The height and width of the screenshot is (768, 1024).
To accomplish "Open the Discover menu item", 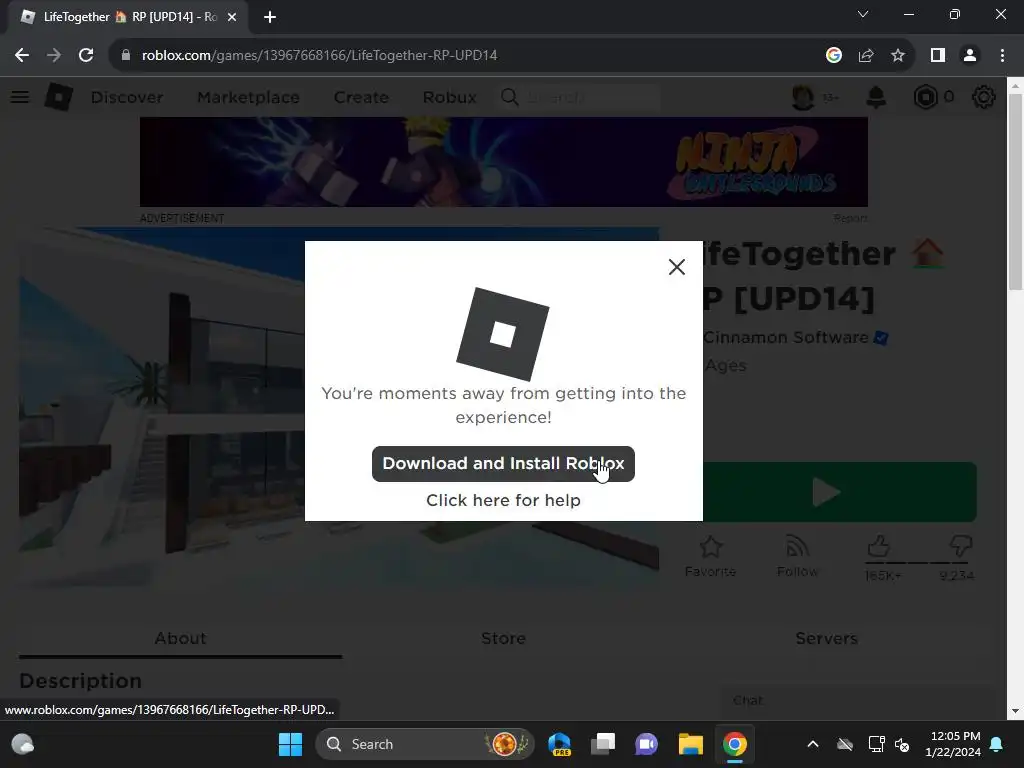I will [x=127, y=97].
